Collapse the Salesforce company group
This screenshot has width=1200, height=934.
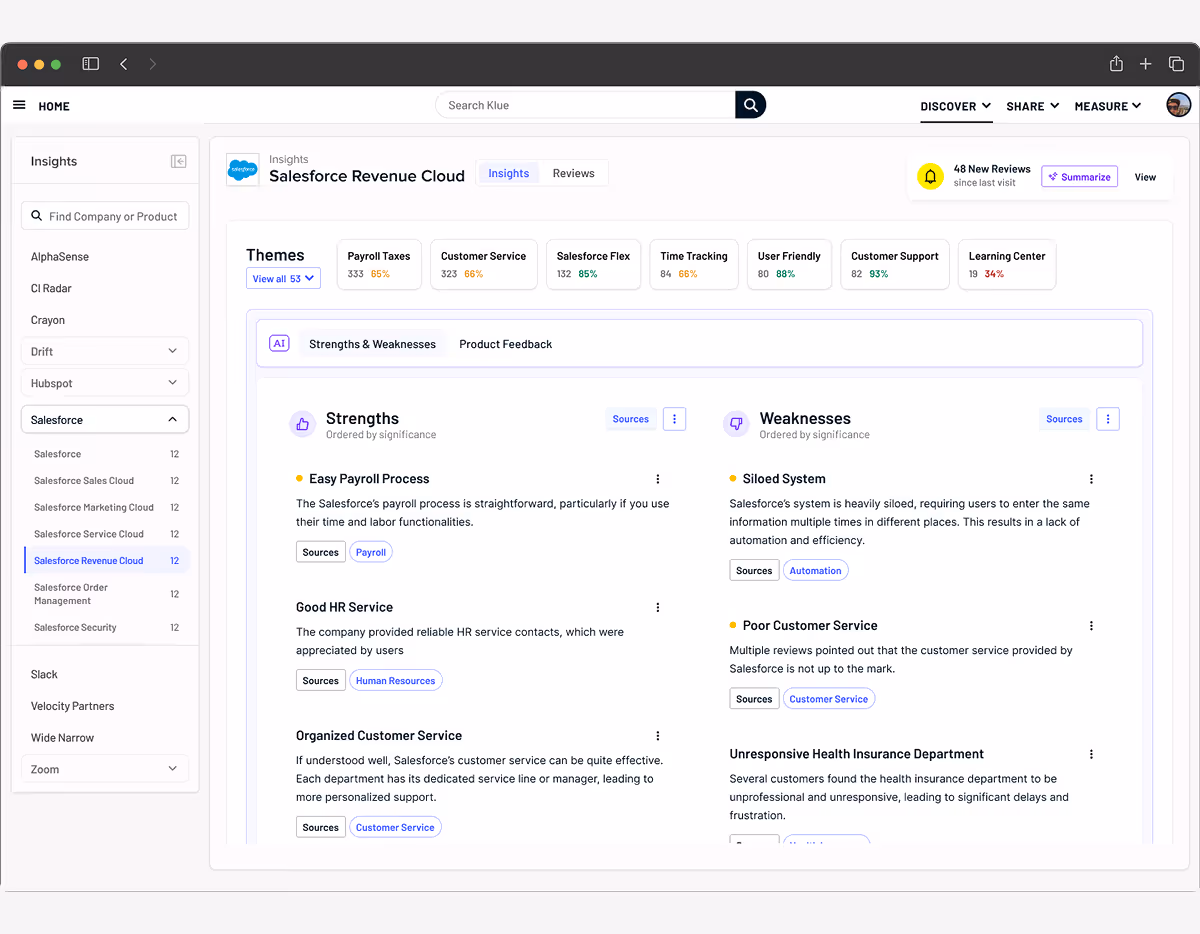[x=105, y=420]
